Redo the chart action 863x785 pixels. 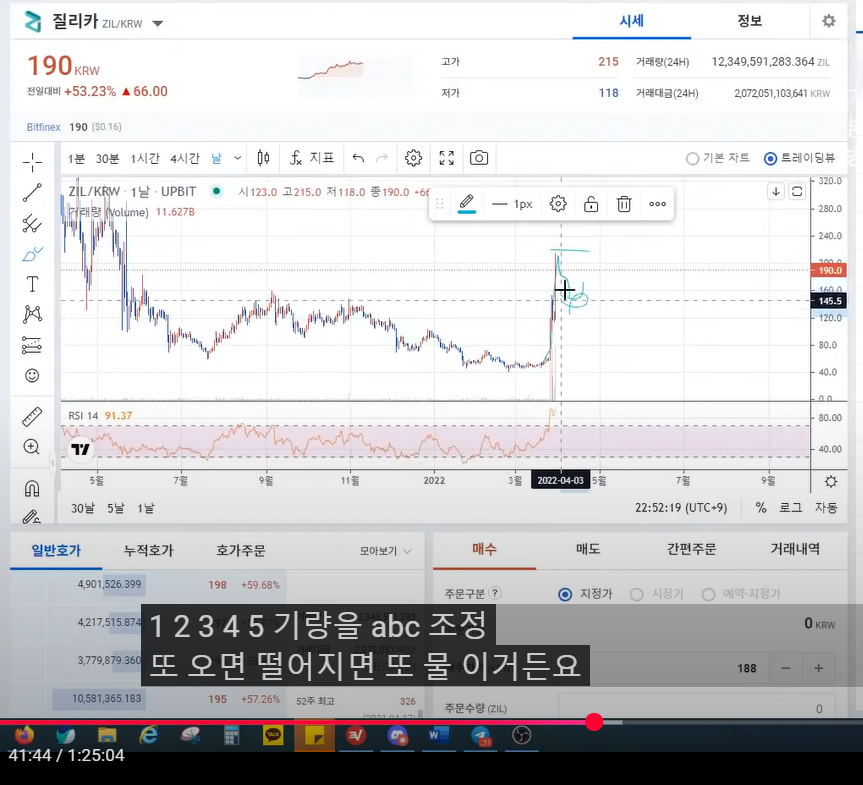[x=381, y=159]
